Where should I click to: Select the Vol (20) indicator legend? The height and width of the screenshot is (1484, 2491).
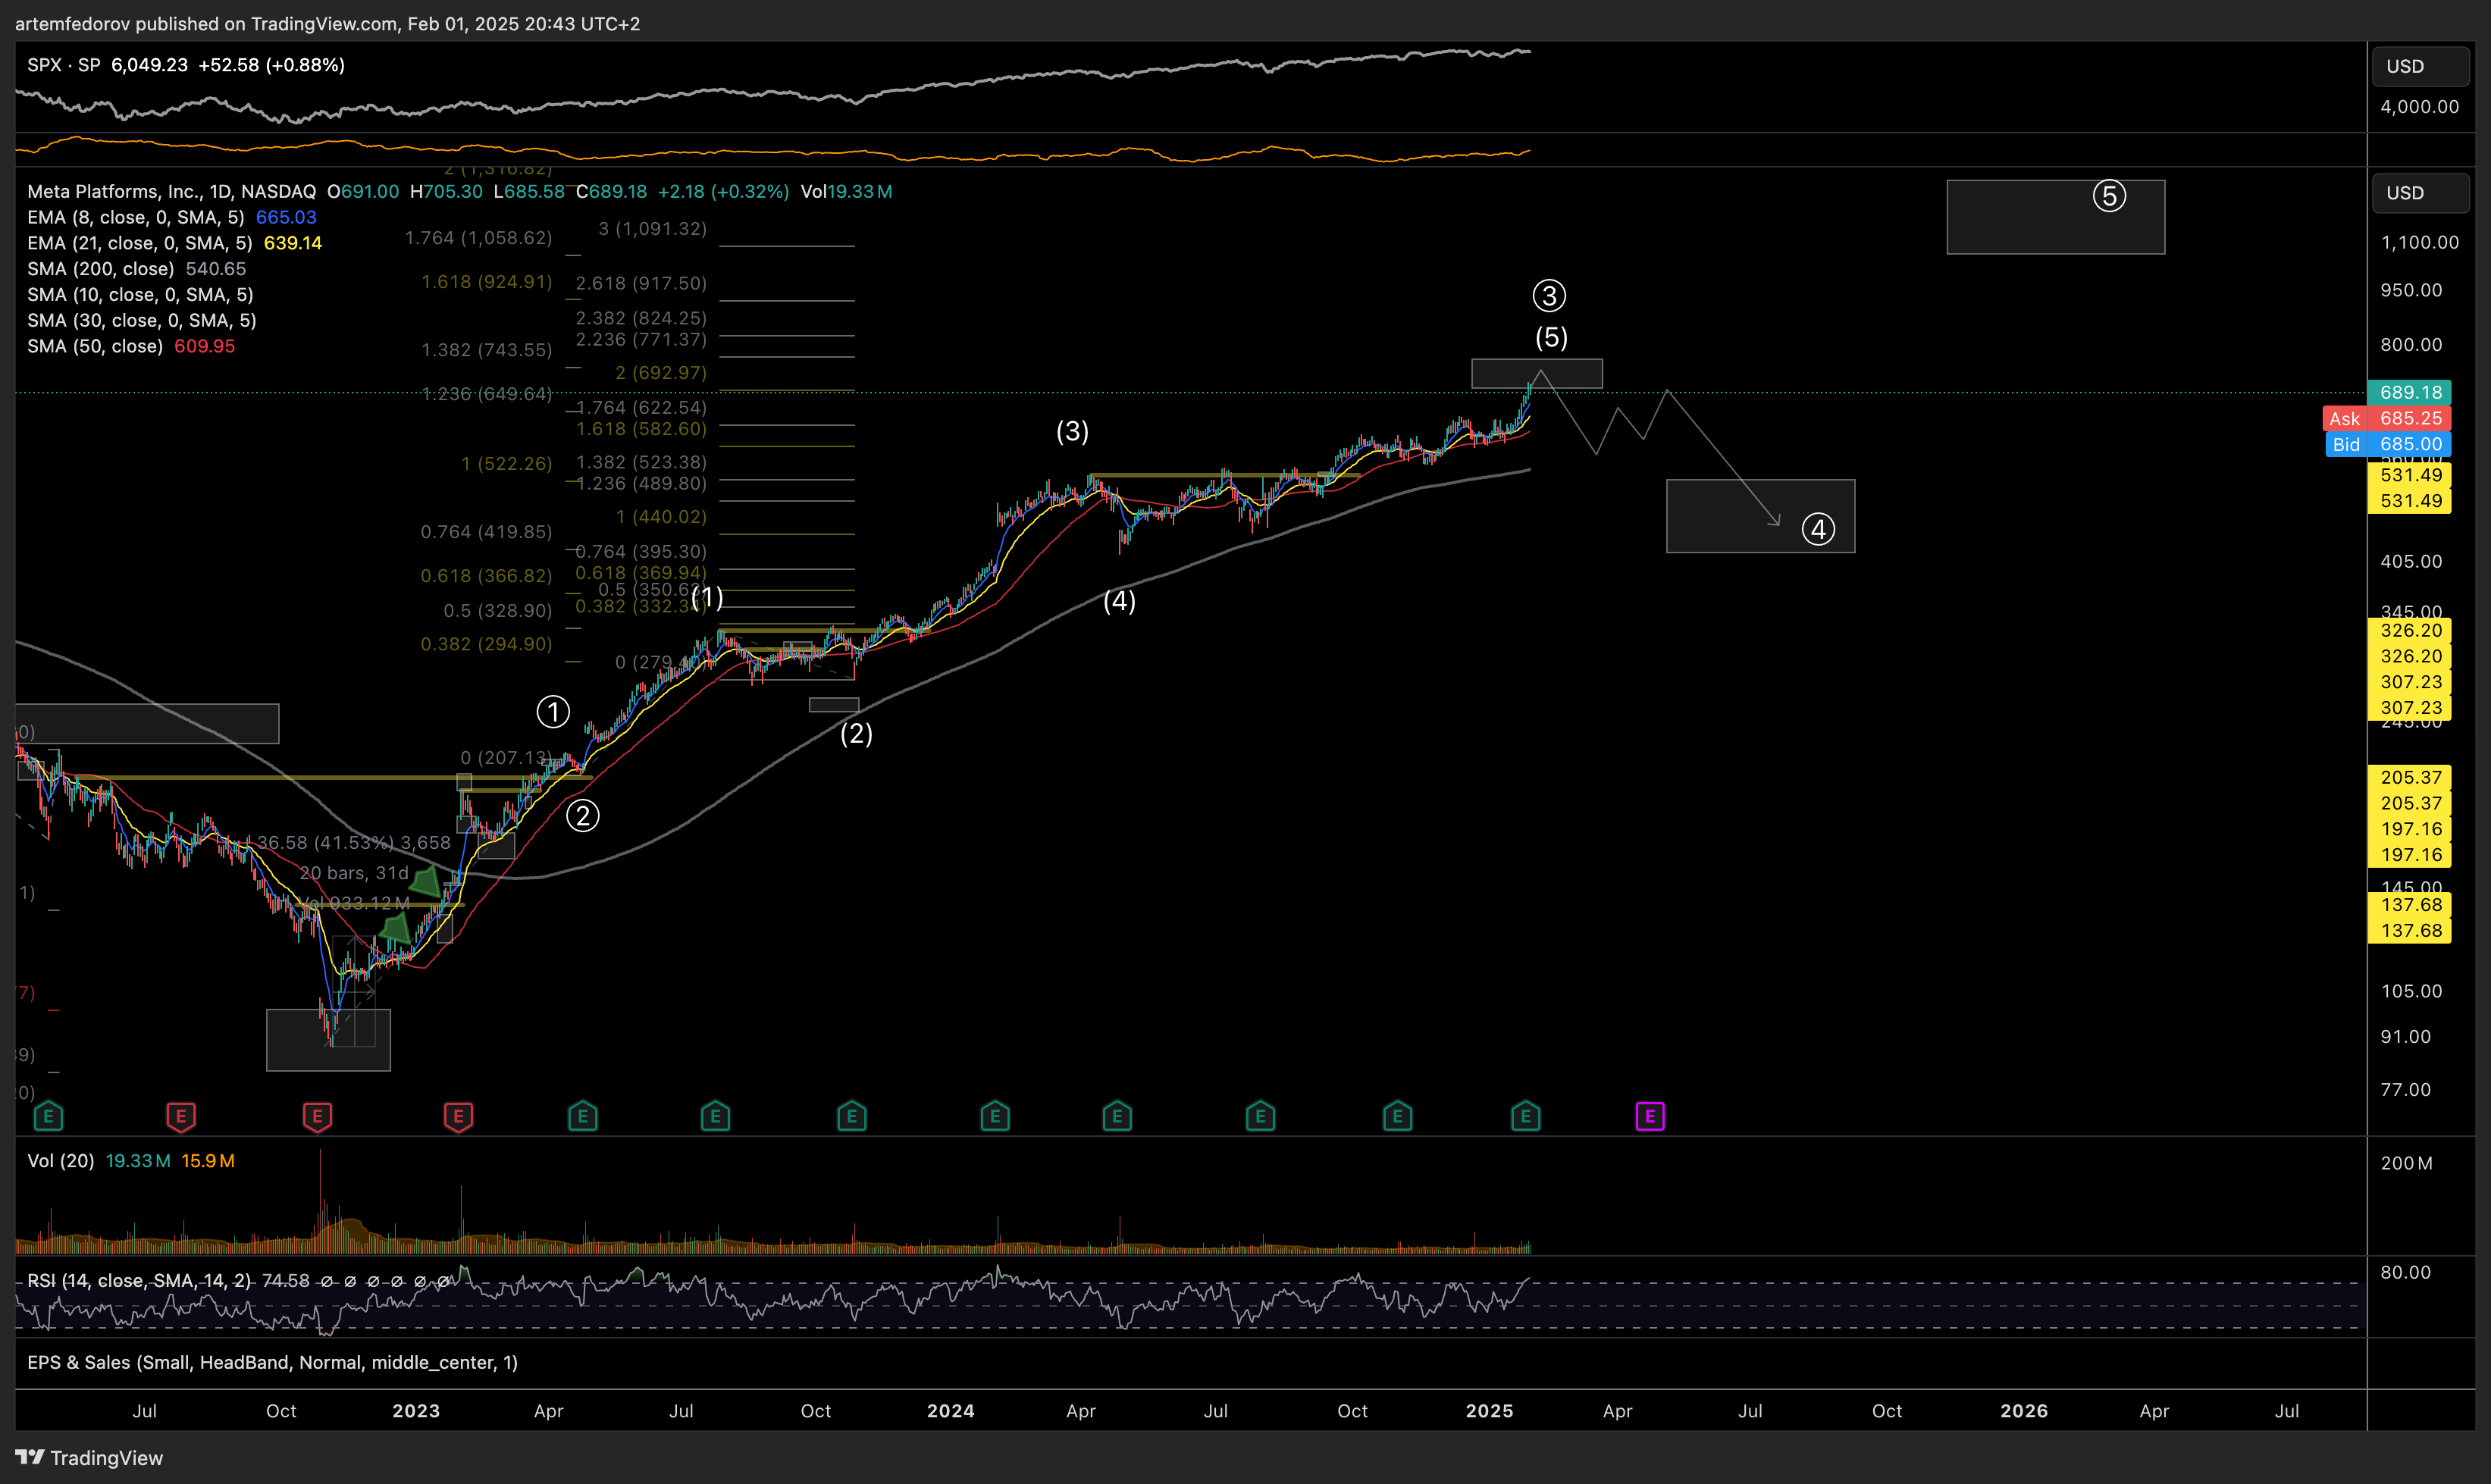[61, 1161]
